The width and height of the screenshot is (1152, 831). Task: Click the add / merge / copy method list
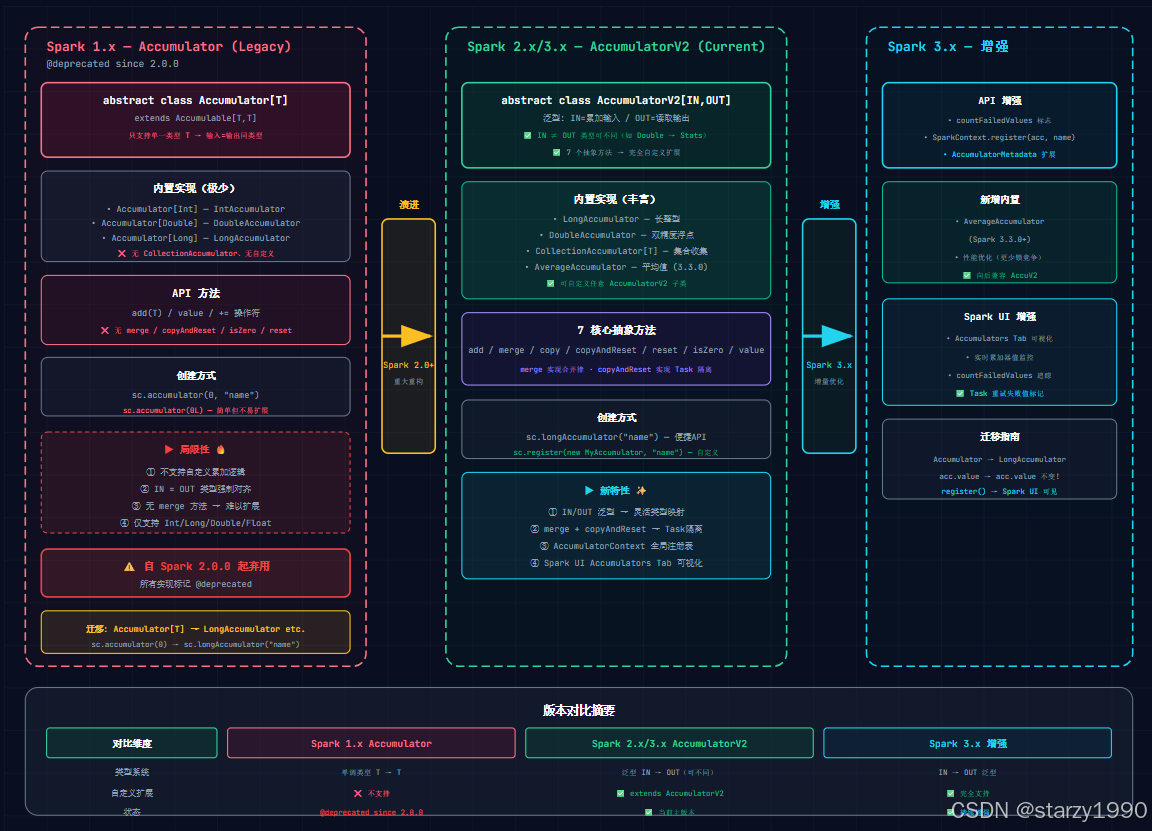pos(616,350)
